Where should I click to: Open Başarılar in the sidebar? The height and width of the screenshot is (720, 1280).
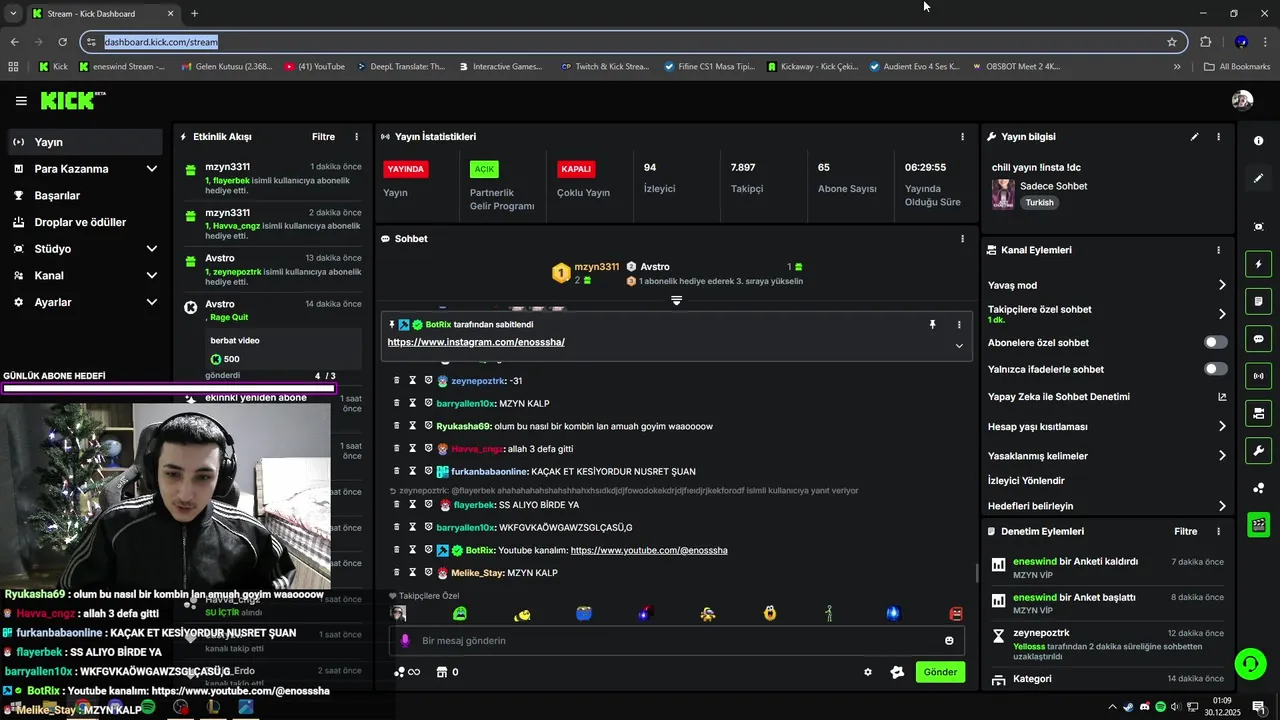84,195
